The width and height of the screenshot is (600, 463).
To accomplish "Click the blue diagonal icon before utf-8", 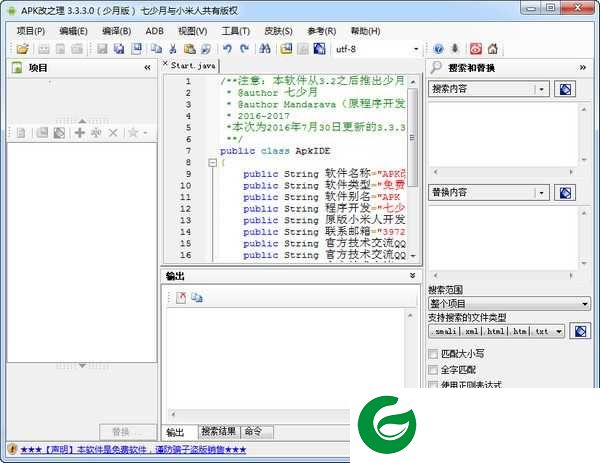I will (320, 49).
